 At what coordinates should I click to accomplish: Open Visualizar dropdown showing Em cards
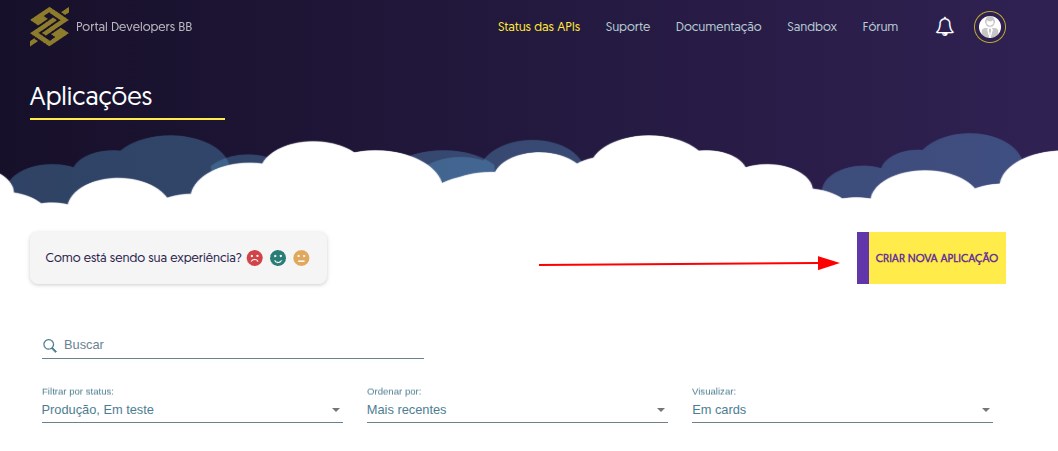point(841,410)
